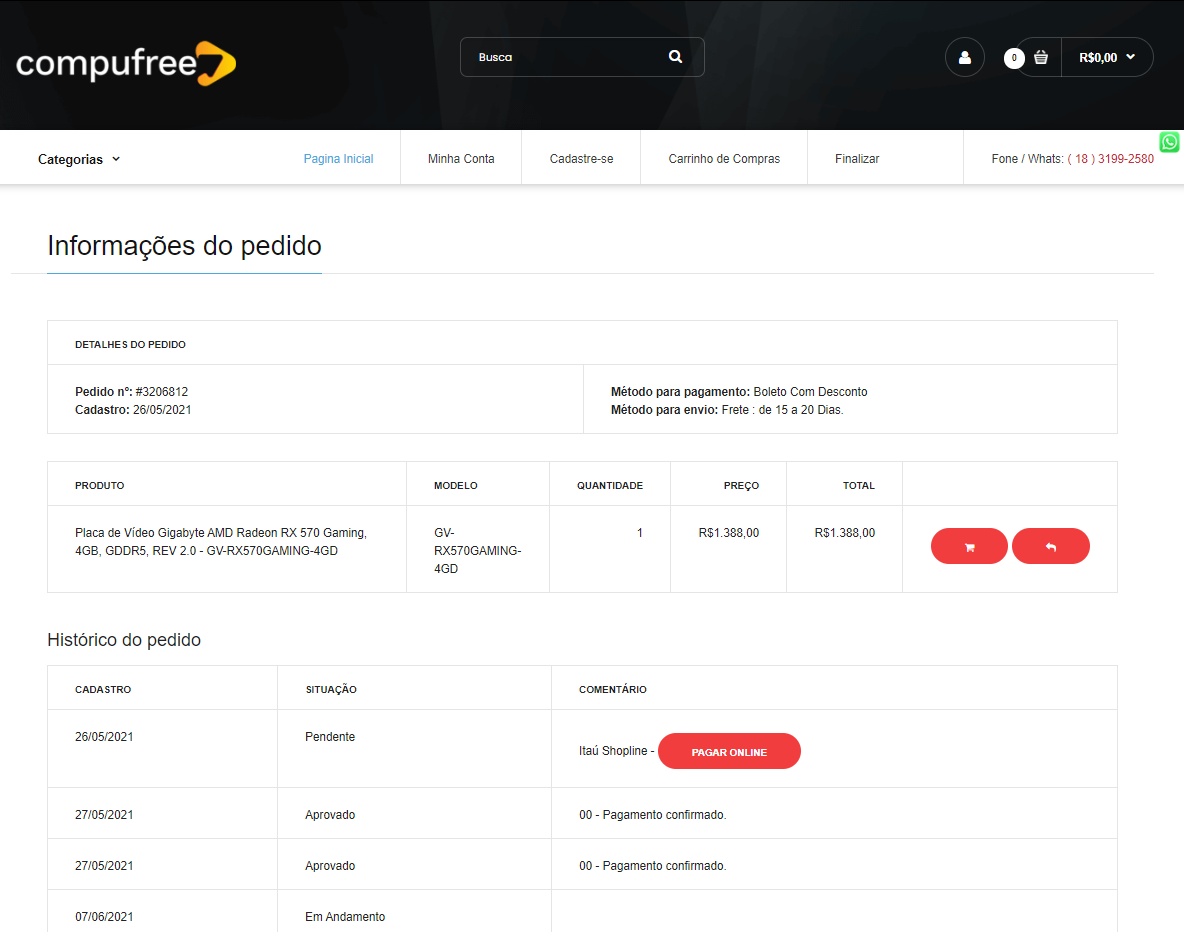Viewport: 1184px width, 932px height.
Task: Click the Placa de Vídeo Gigabyte product name
Action: (x=220, y=542)
